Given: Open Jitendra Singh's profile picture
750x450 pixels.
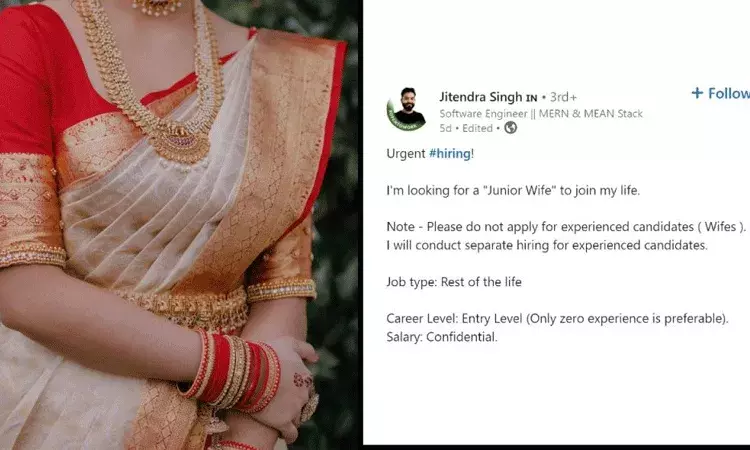Looking at the screenshot, I should click(407, 110).
